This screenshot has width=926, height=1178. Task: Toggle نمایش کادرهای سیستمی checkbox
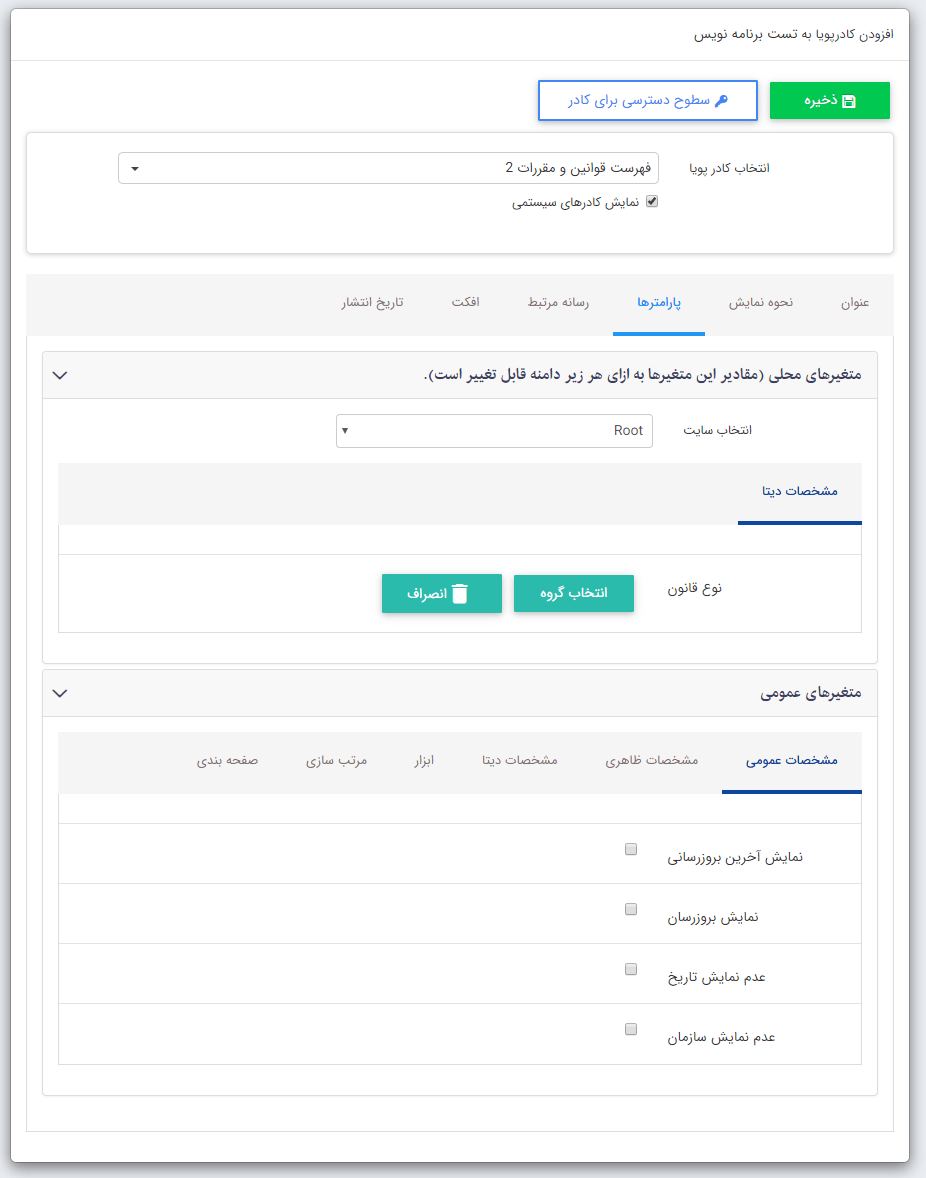(652, 200)
